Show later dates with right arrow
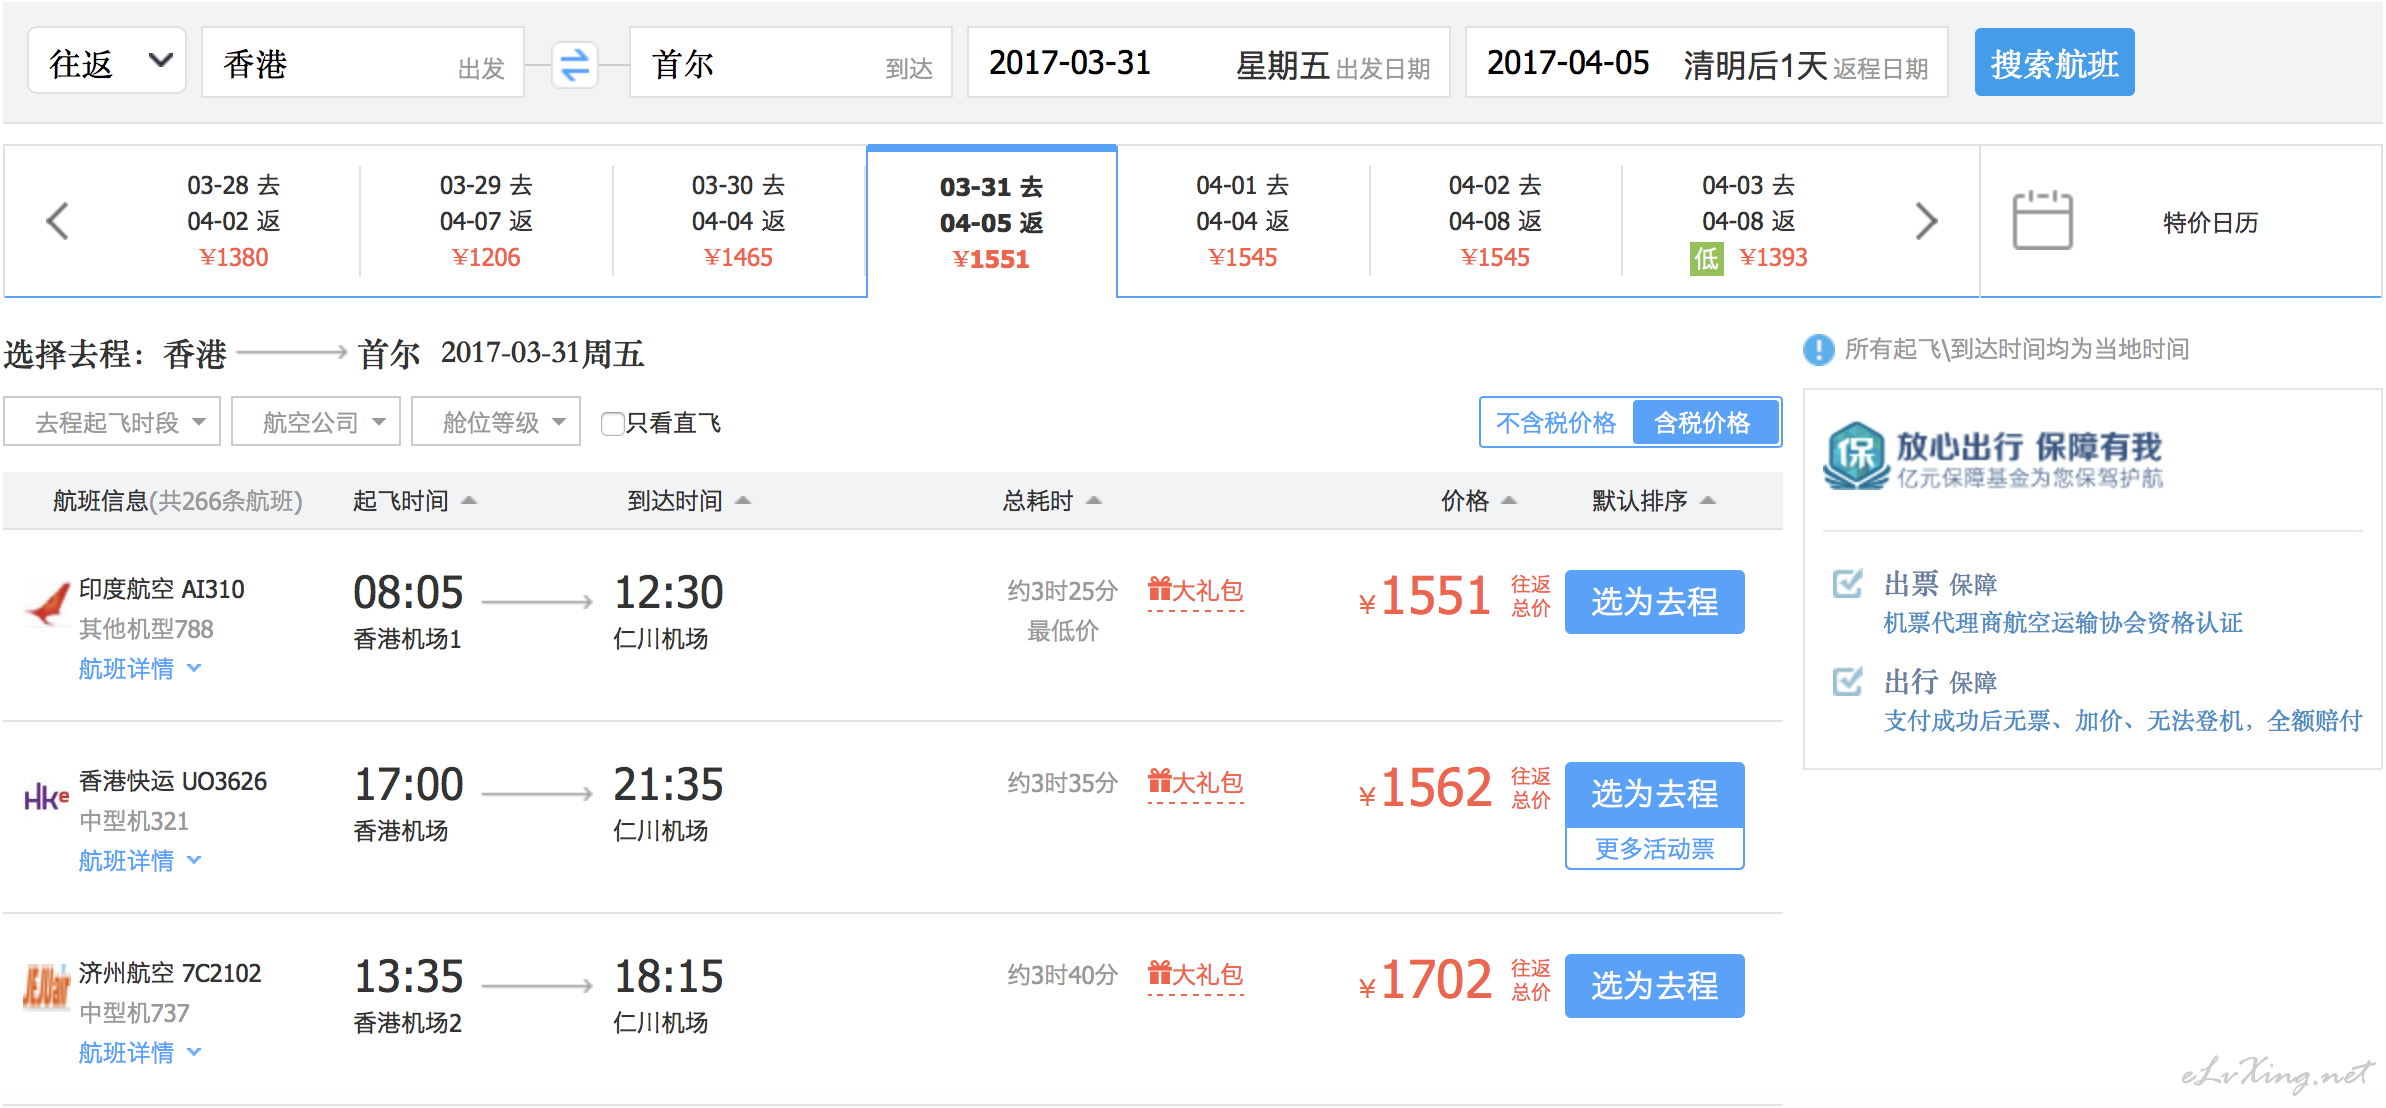The height and width of the screenshot is (1108, 2386). tap(1926, 221)
